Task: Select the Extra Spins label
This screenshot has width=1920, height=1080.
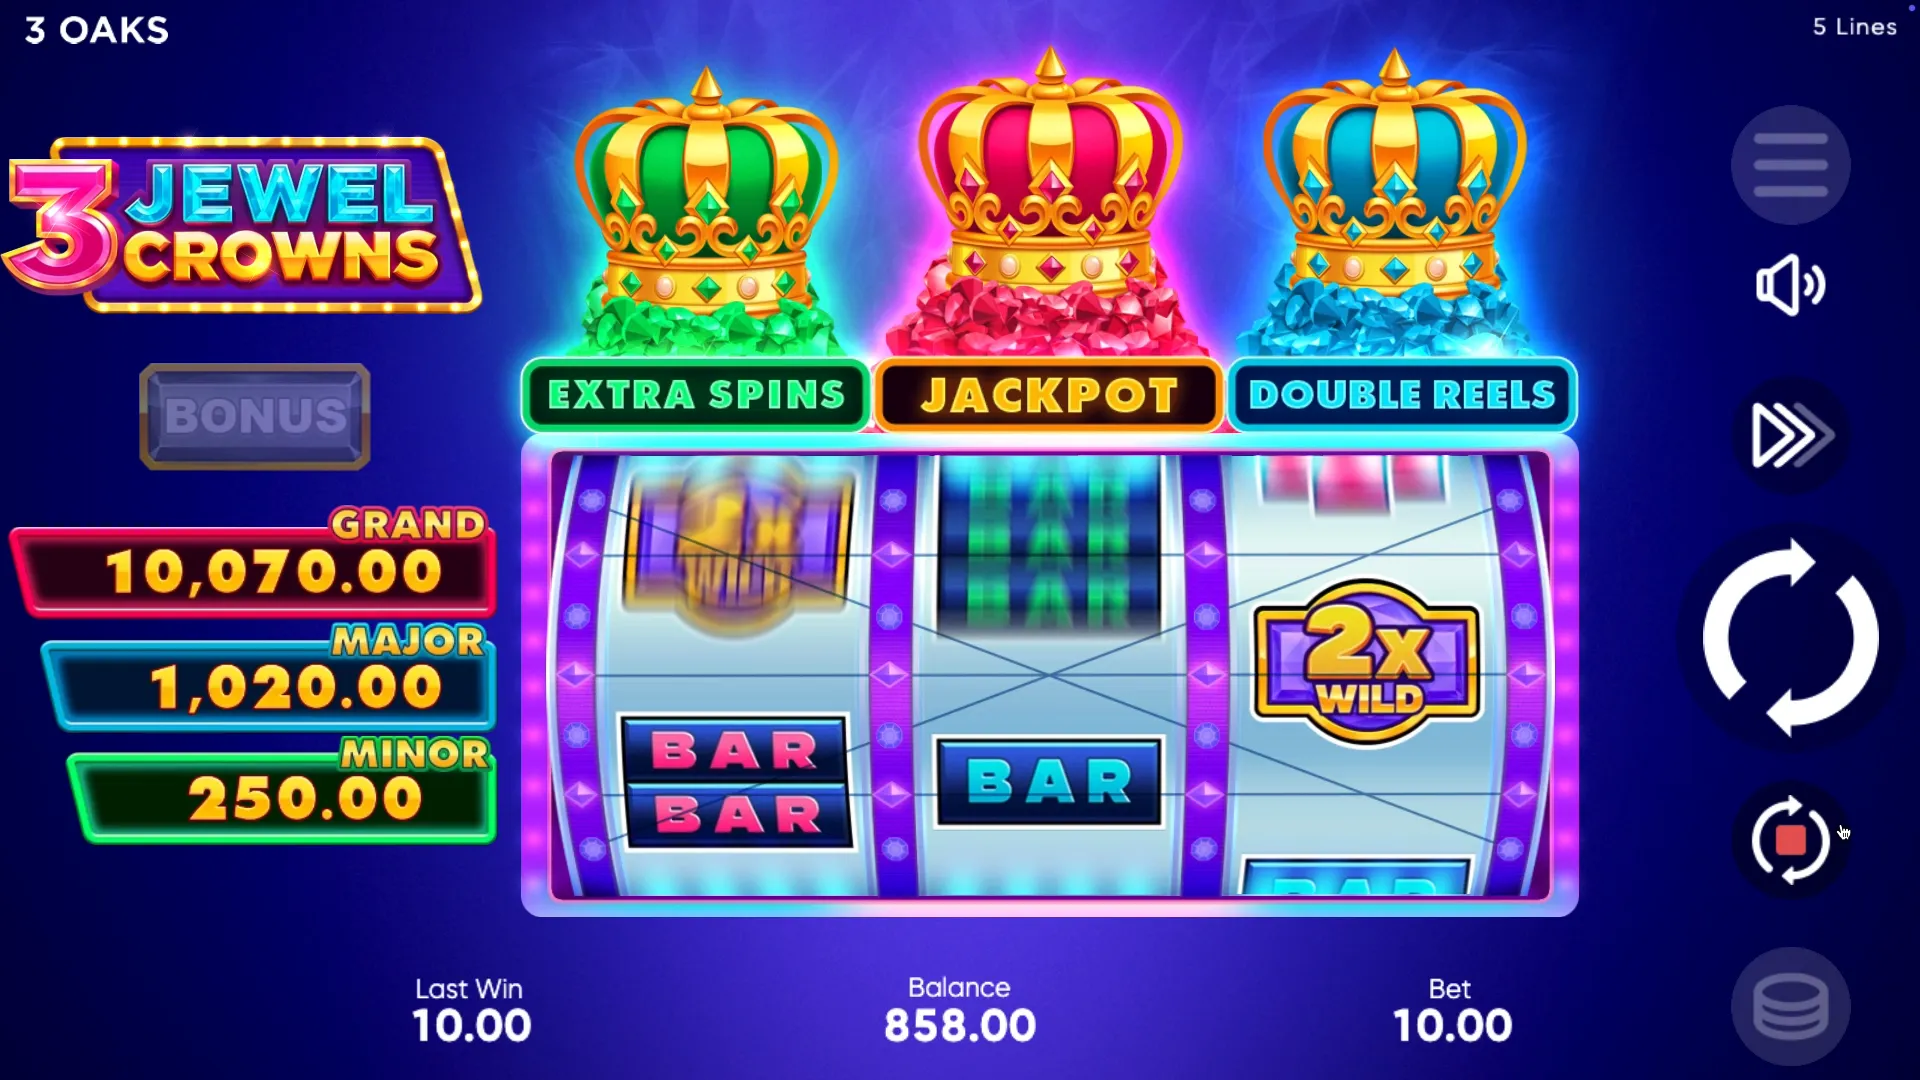Action: [x=696, y=395]
